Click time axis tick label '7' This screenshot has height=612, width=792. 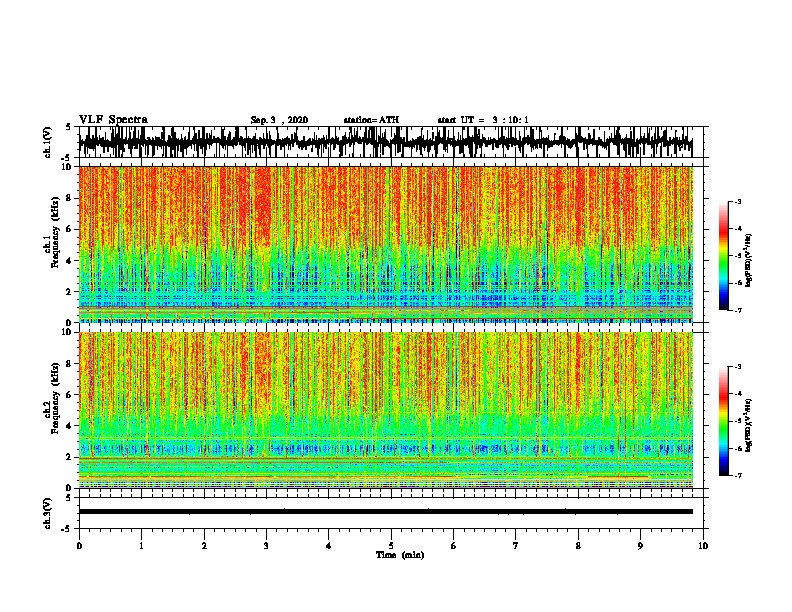(516, 546)
